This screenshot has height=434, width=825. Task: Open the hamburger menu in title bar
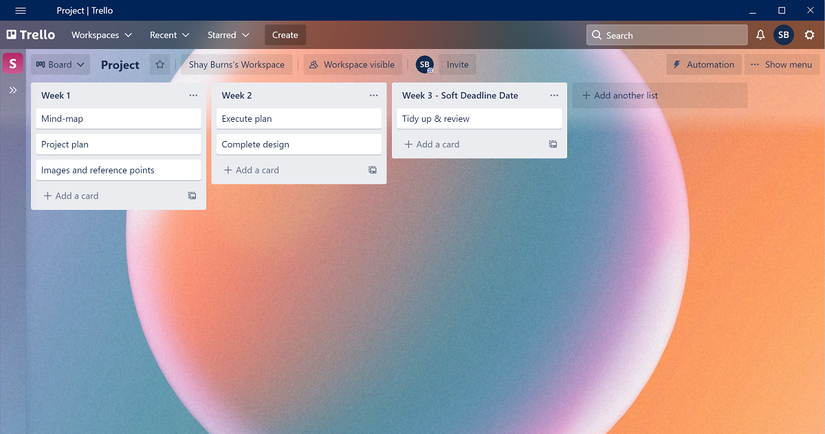click(21, 11)
